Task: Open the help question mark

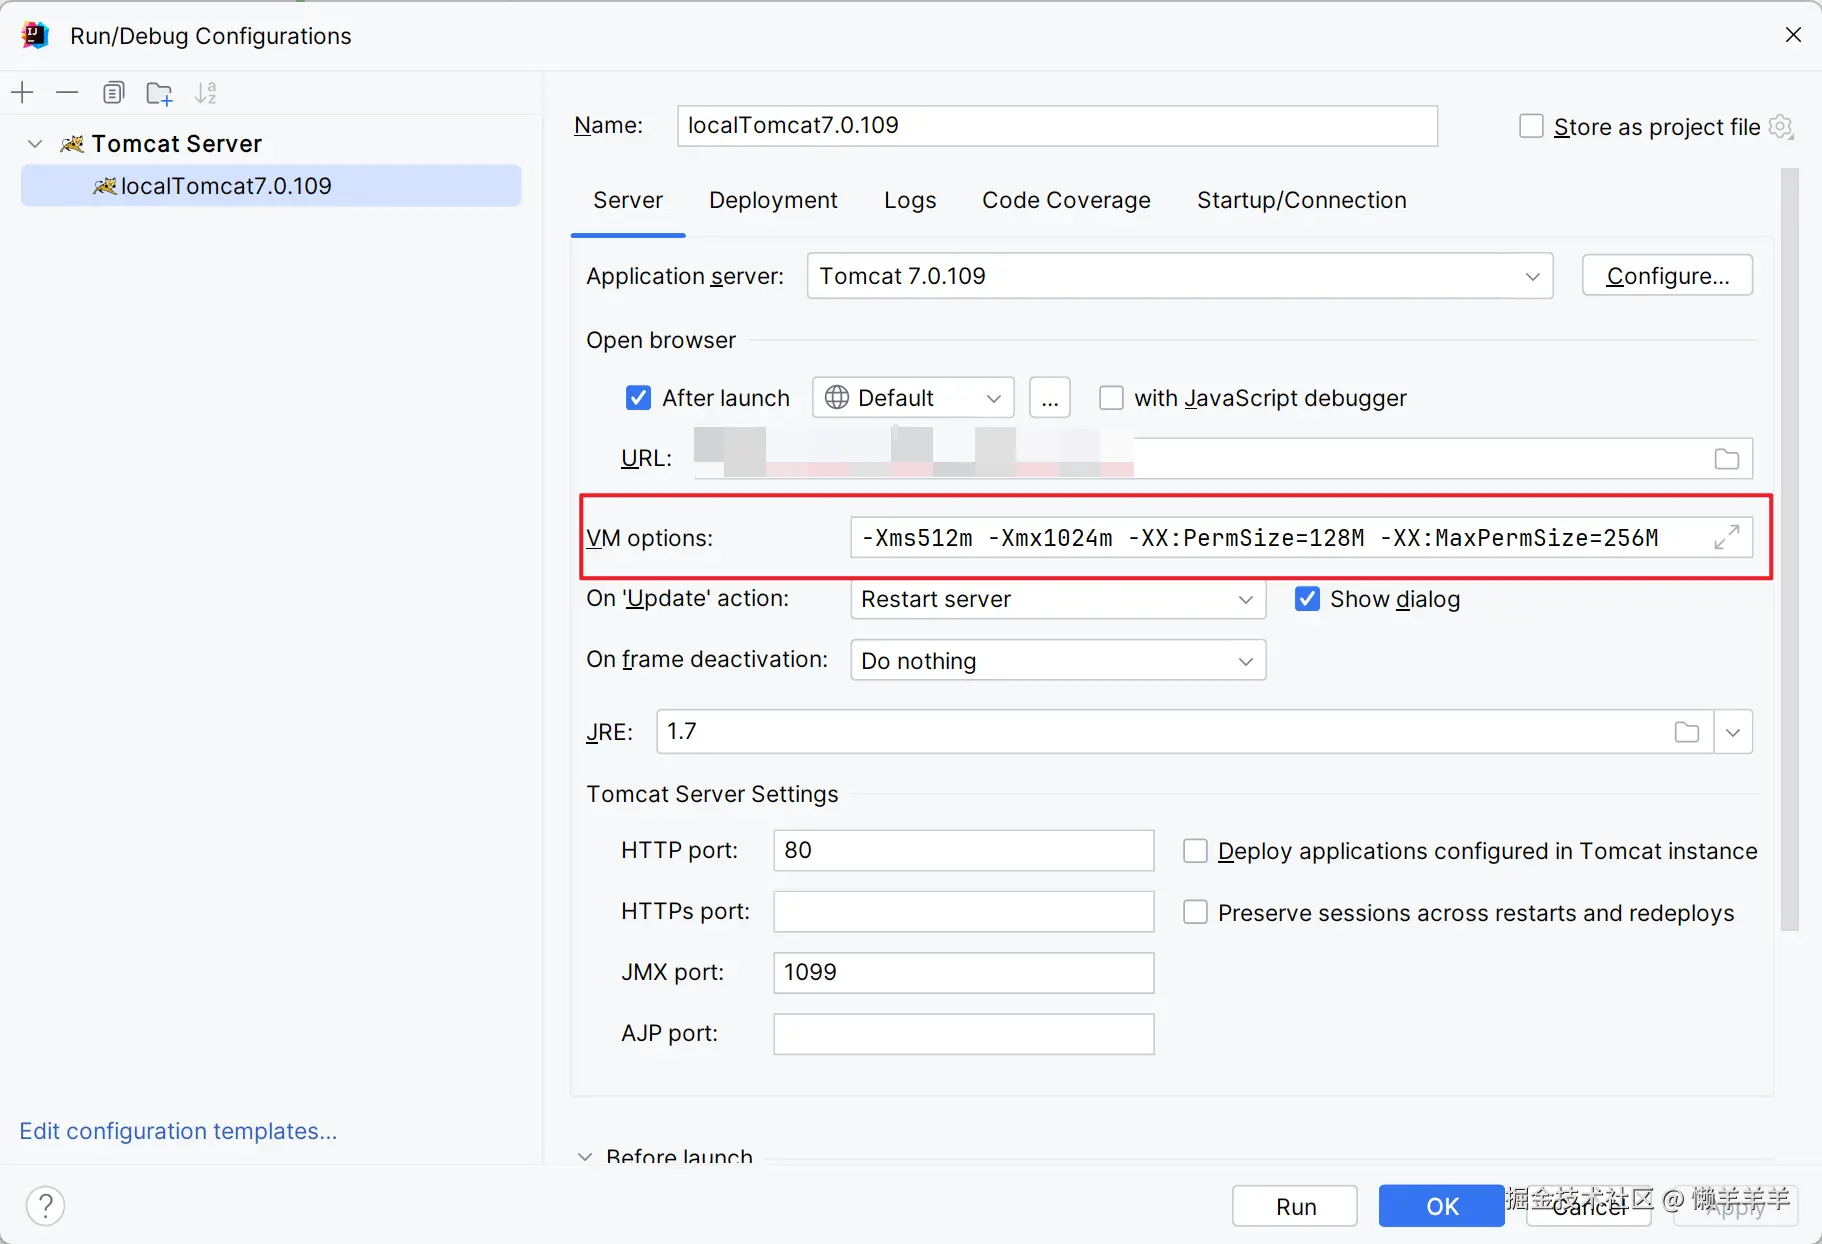Action: click(x=46, y=1205)
